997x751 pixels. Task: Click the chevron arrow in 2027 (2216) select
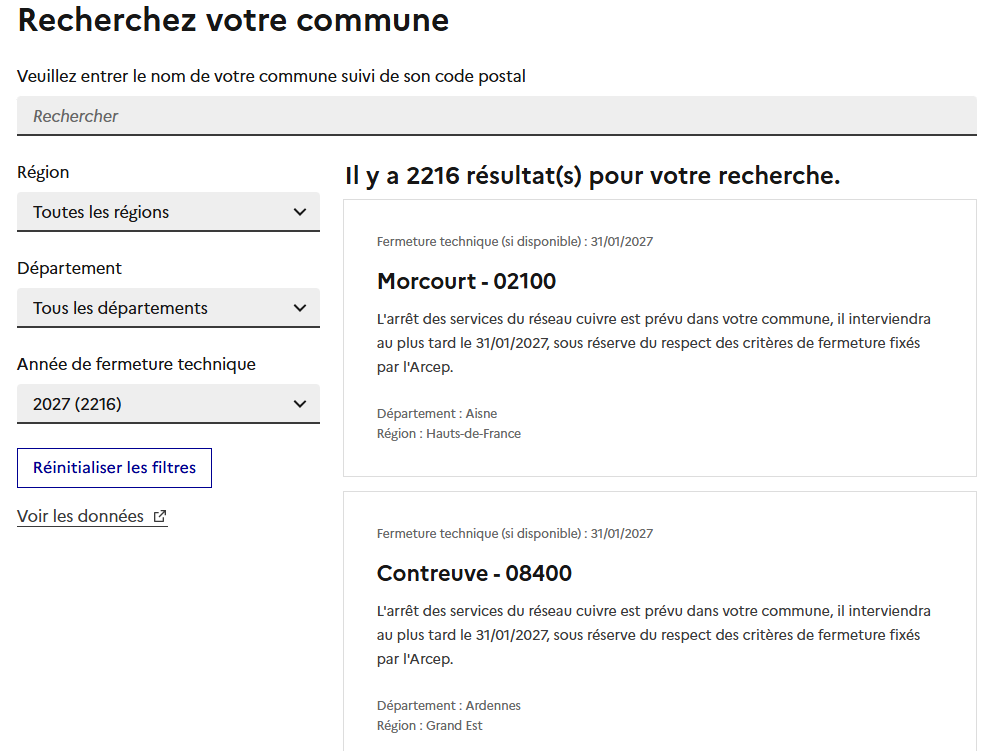pos(300,404)
